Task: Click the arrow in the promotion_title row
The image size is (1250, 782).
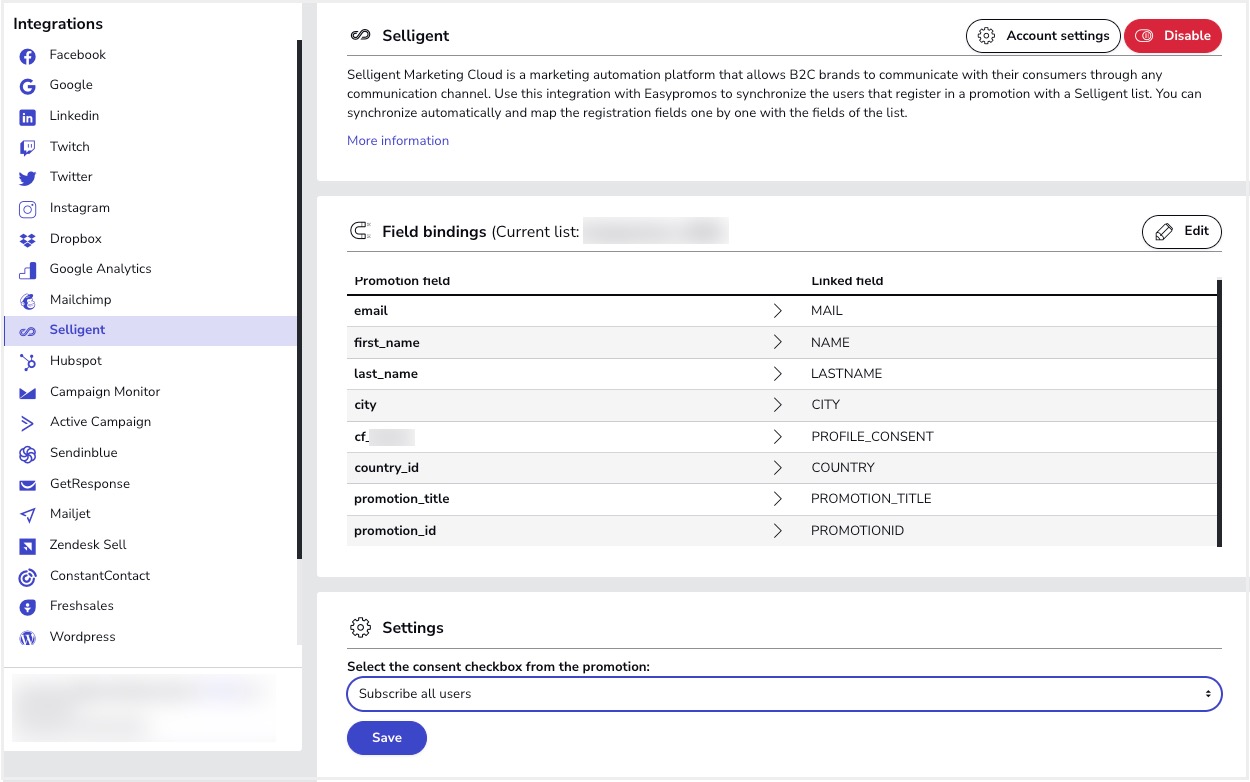Action: [x=777, y=499]
